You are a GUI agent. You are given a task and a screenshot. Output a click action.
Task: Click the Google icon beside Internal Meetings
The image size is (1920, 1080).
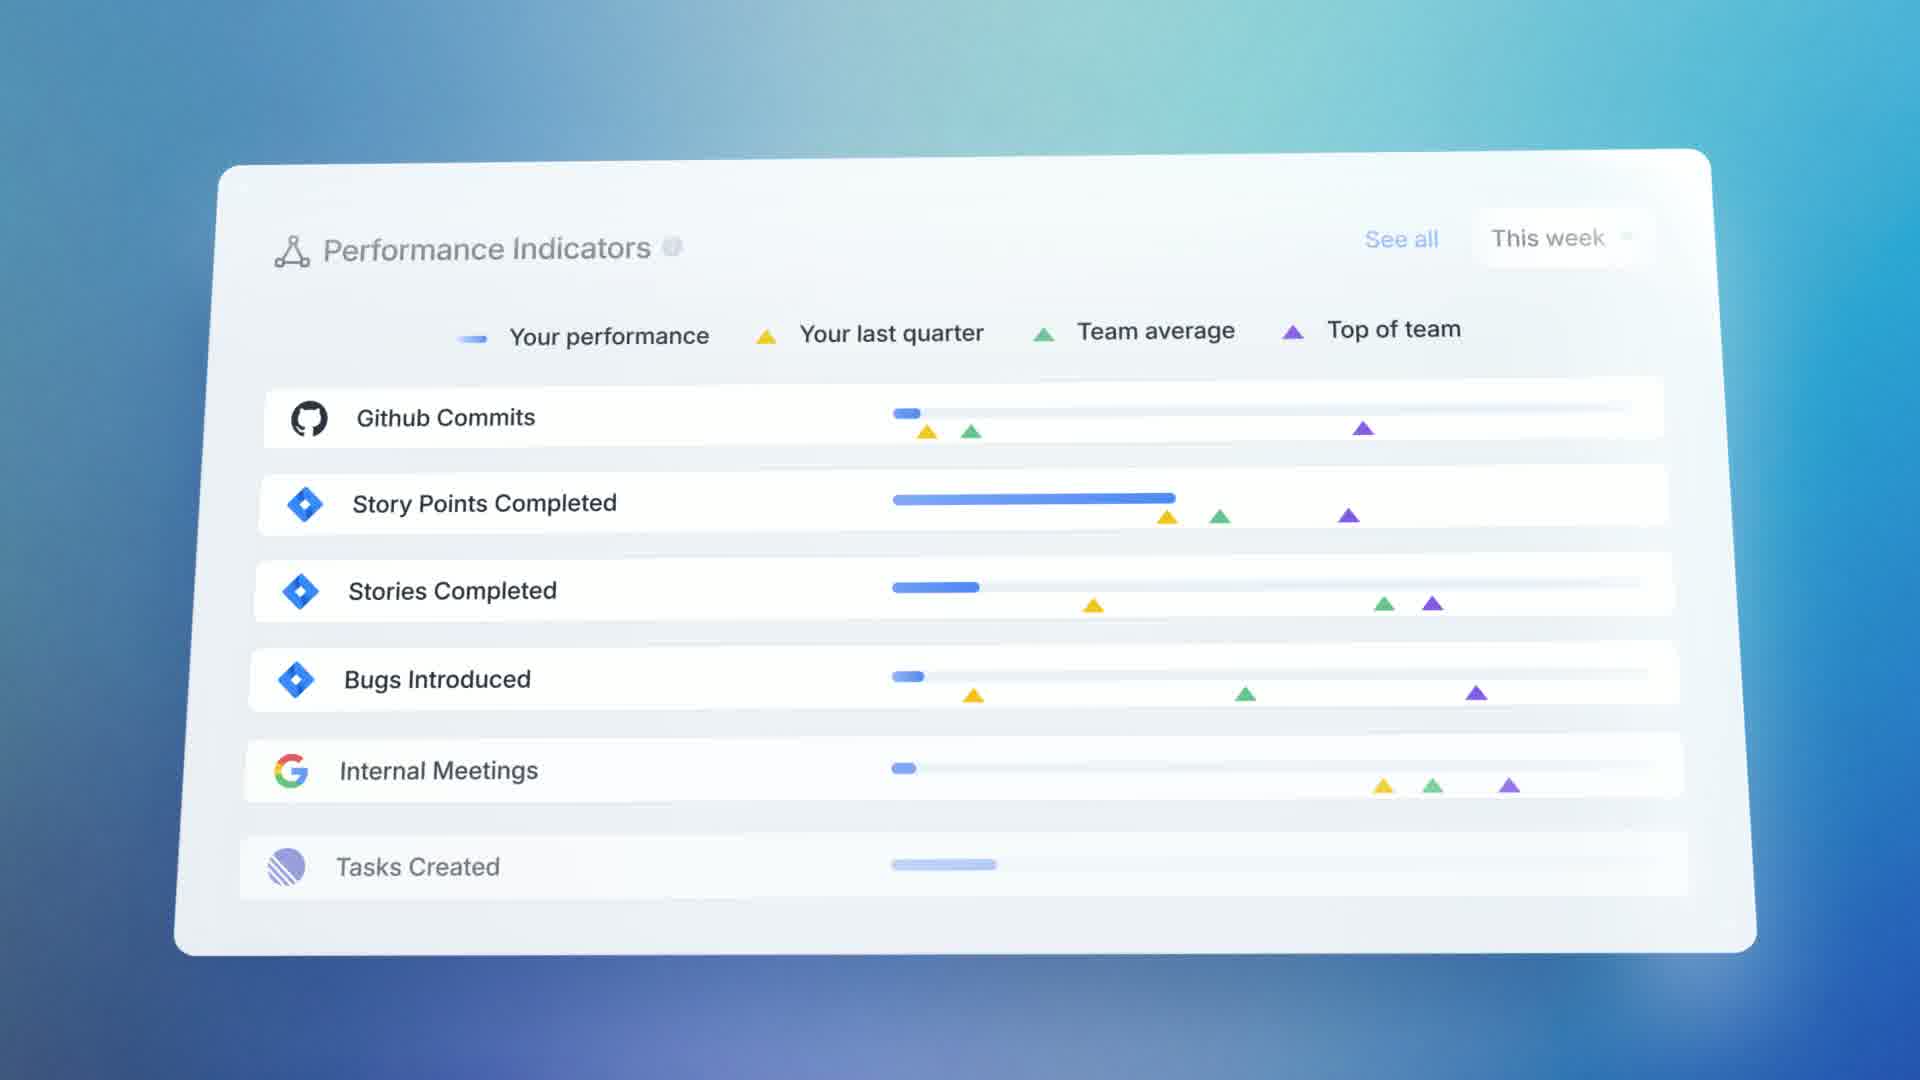(x=291, y=771)
